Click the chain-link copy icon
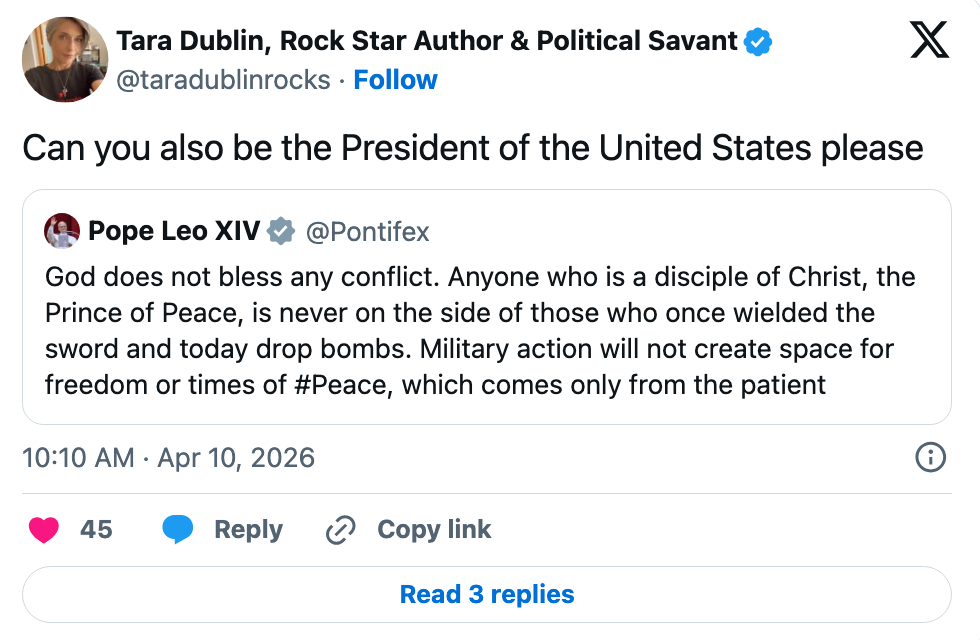Image resolution: width=980 pixels, height=640 pixels. pos(342,529)
